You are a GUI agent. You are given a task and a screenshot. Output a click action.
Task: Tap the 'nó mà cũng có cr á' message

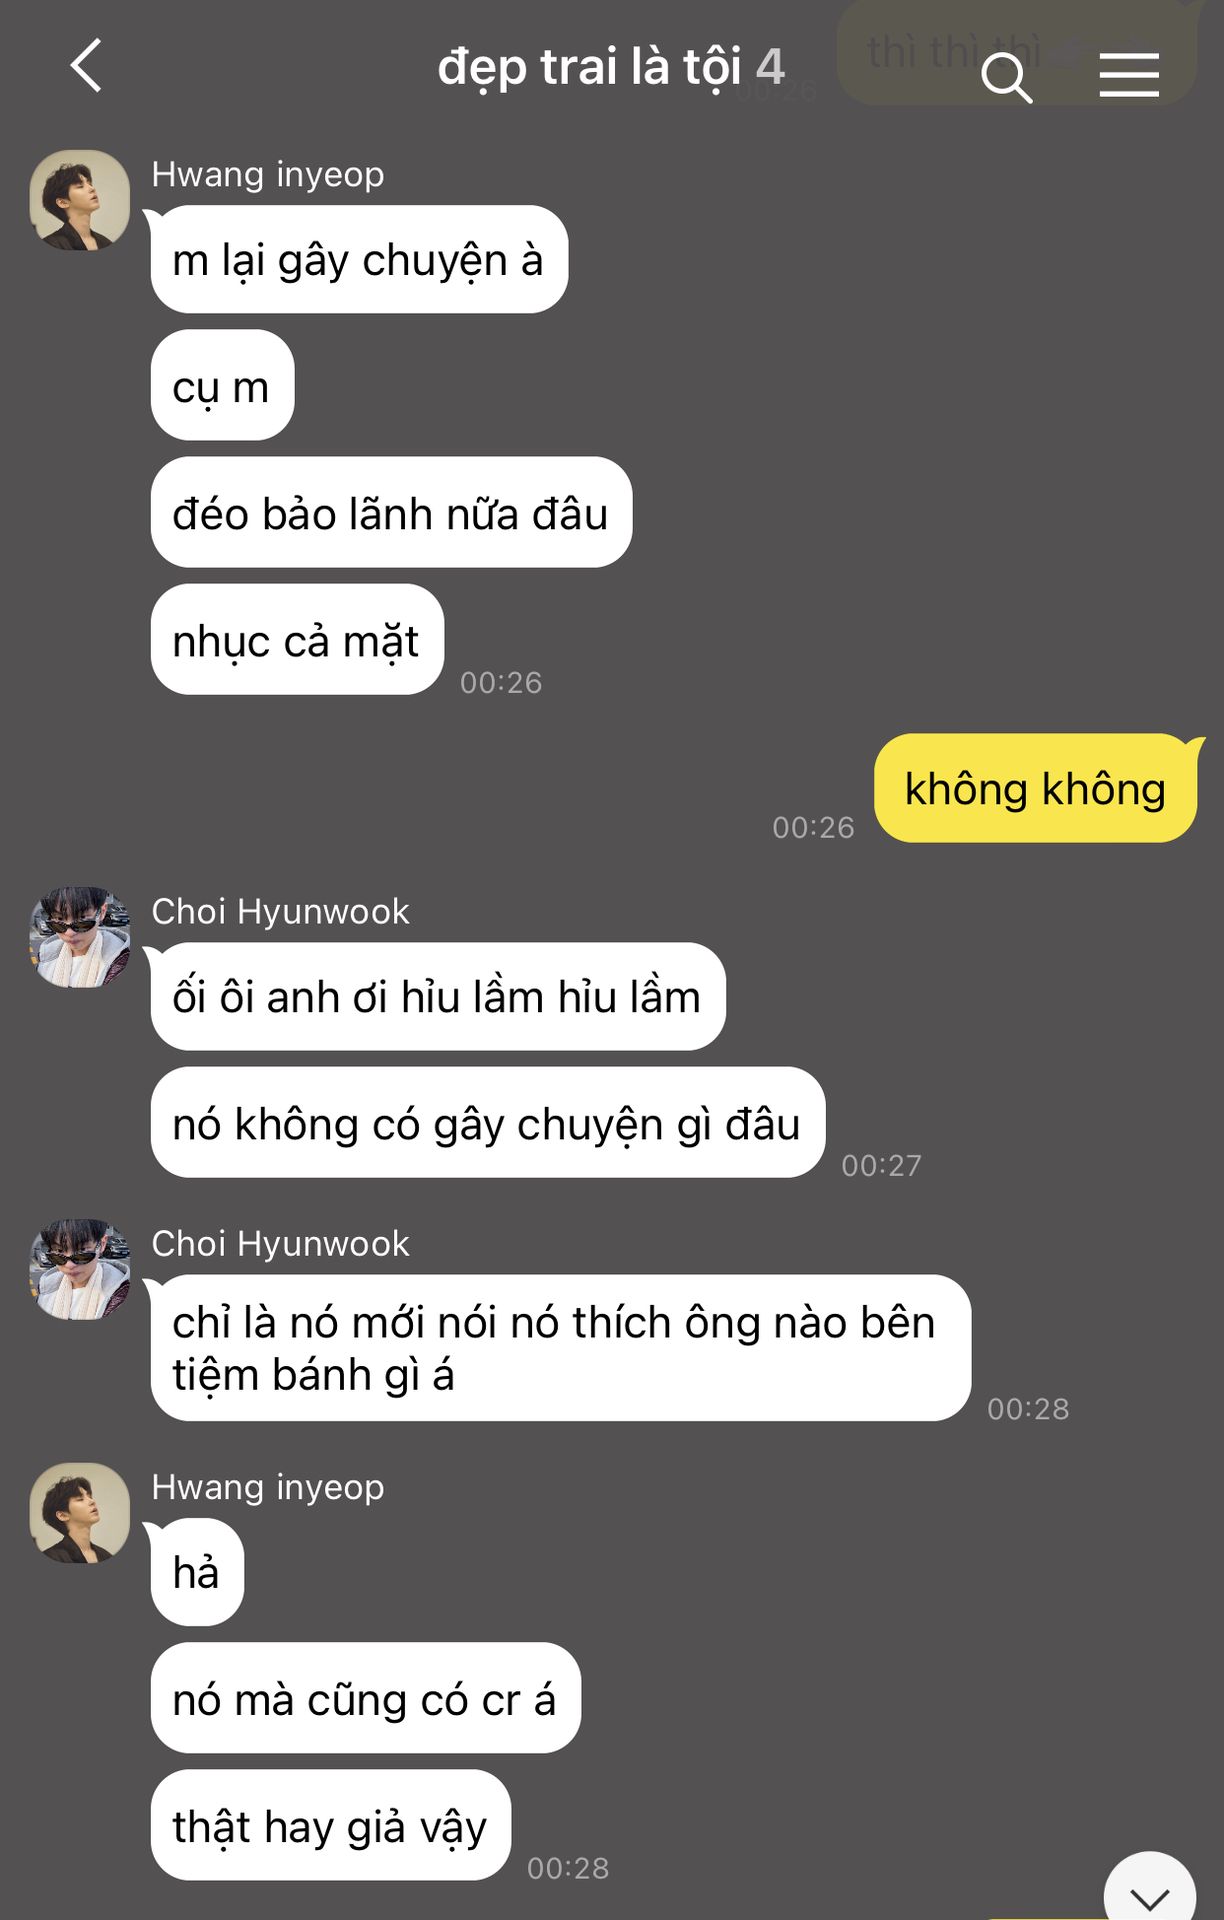pyautogui.click(x=365, y=1698)
